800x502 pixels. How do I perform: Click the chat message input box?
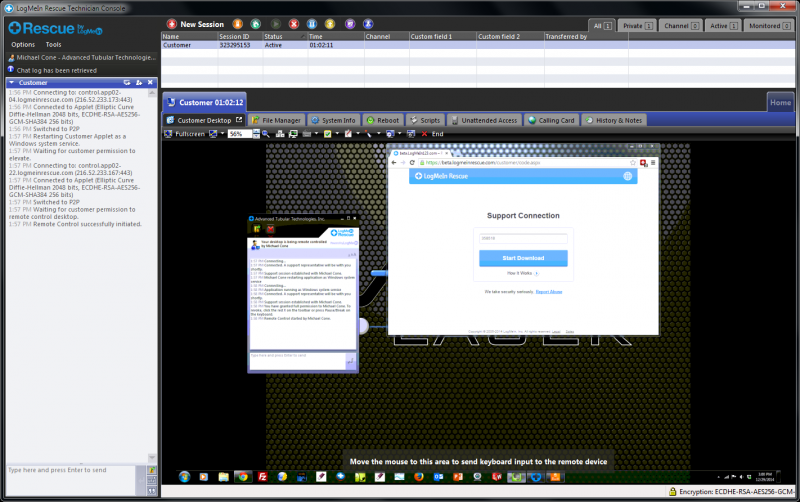(71, 480)
